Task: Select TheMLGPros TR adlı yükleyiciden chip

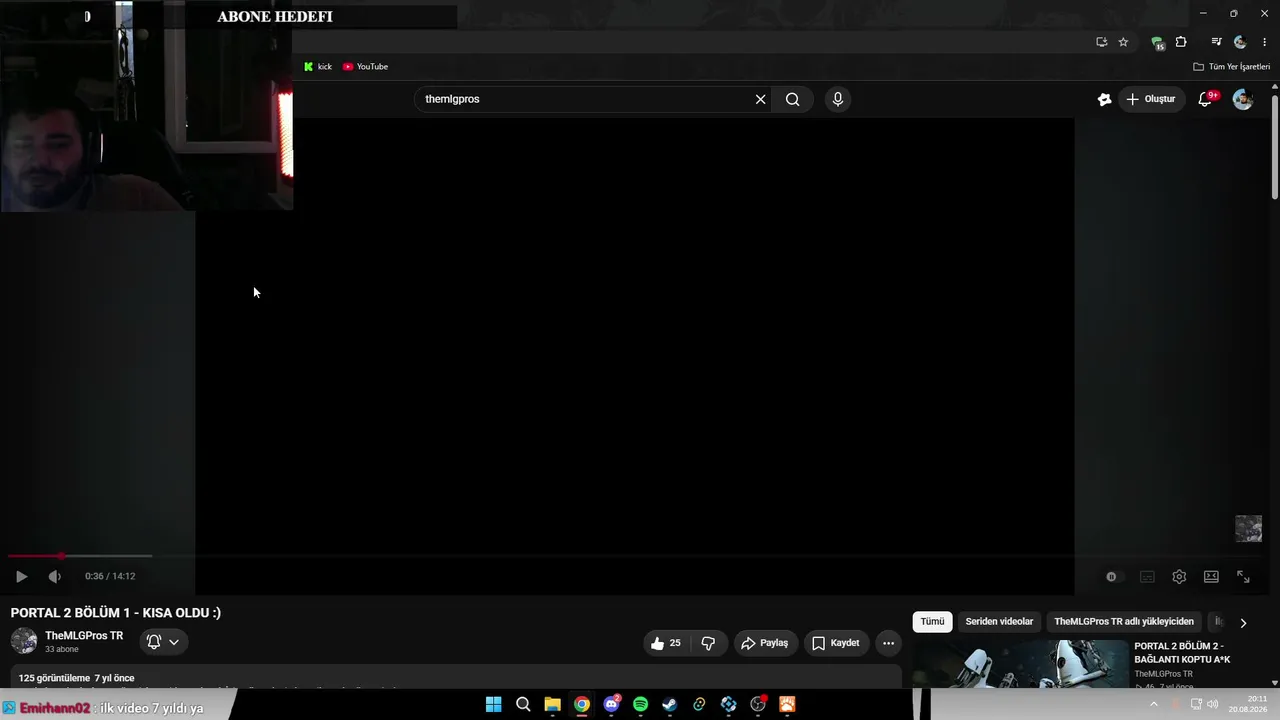Action: [x=1124, y=622]
